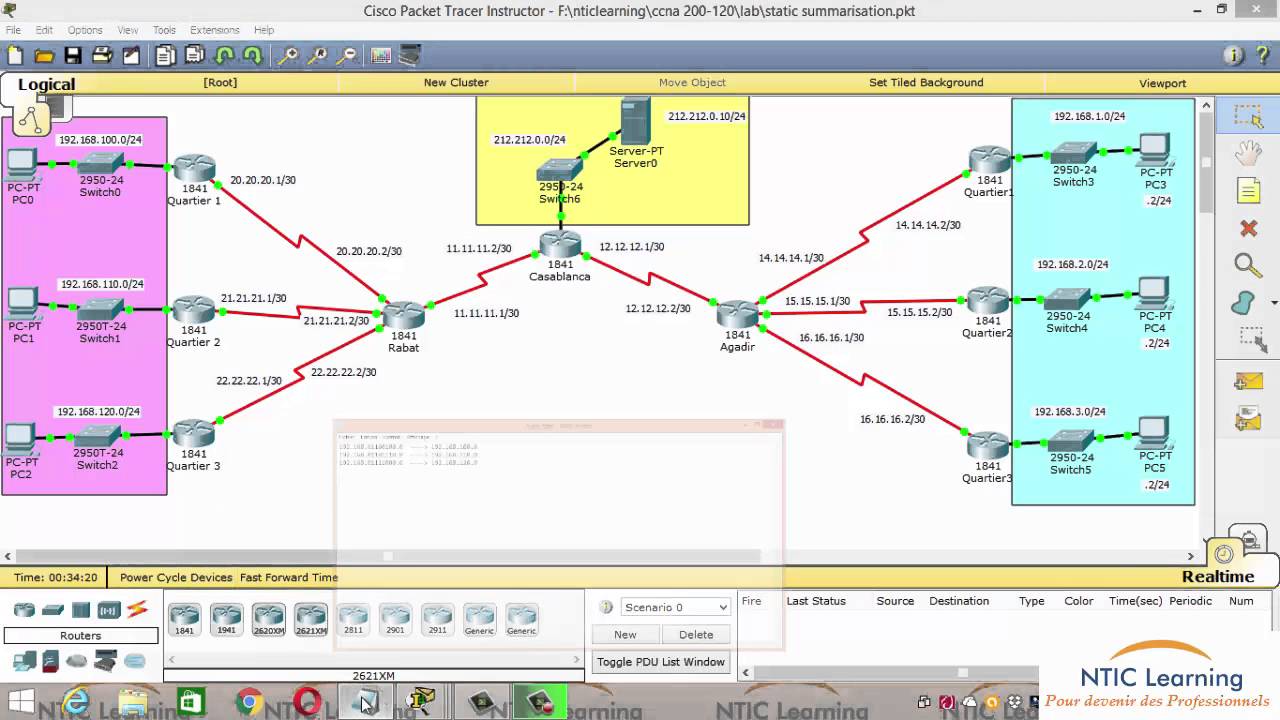Expand the Draw Polygon tool arrow

click(x=1274, y=302)
